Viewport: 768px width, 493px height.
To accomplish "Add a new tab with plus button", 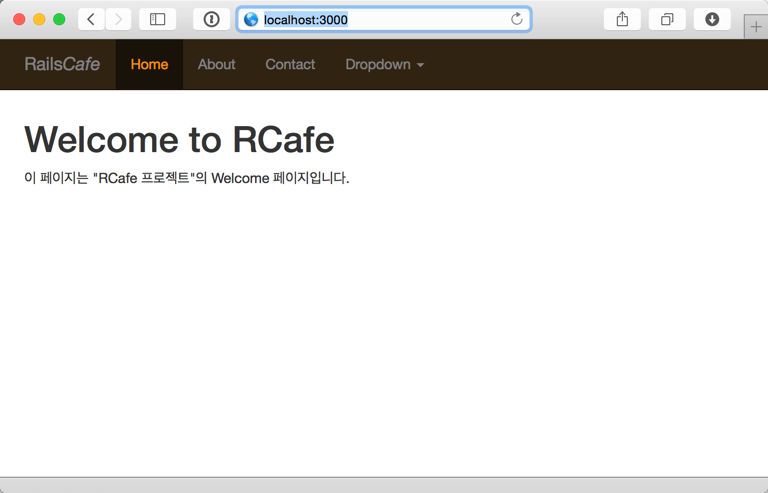I will coord(756,27).
